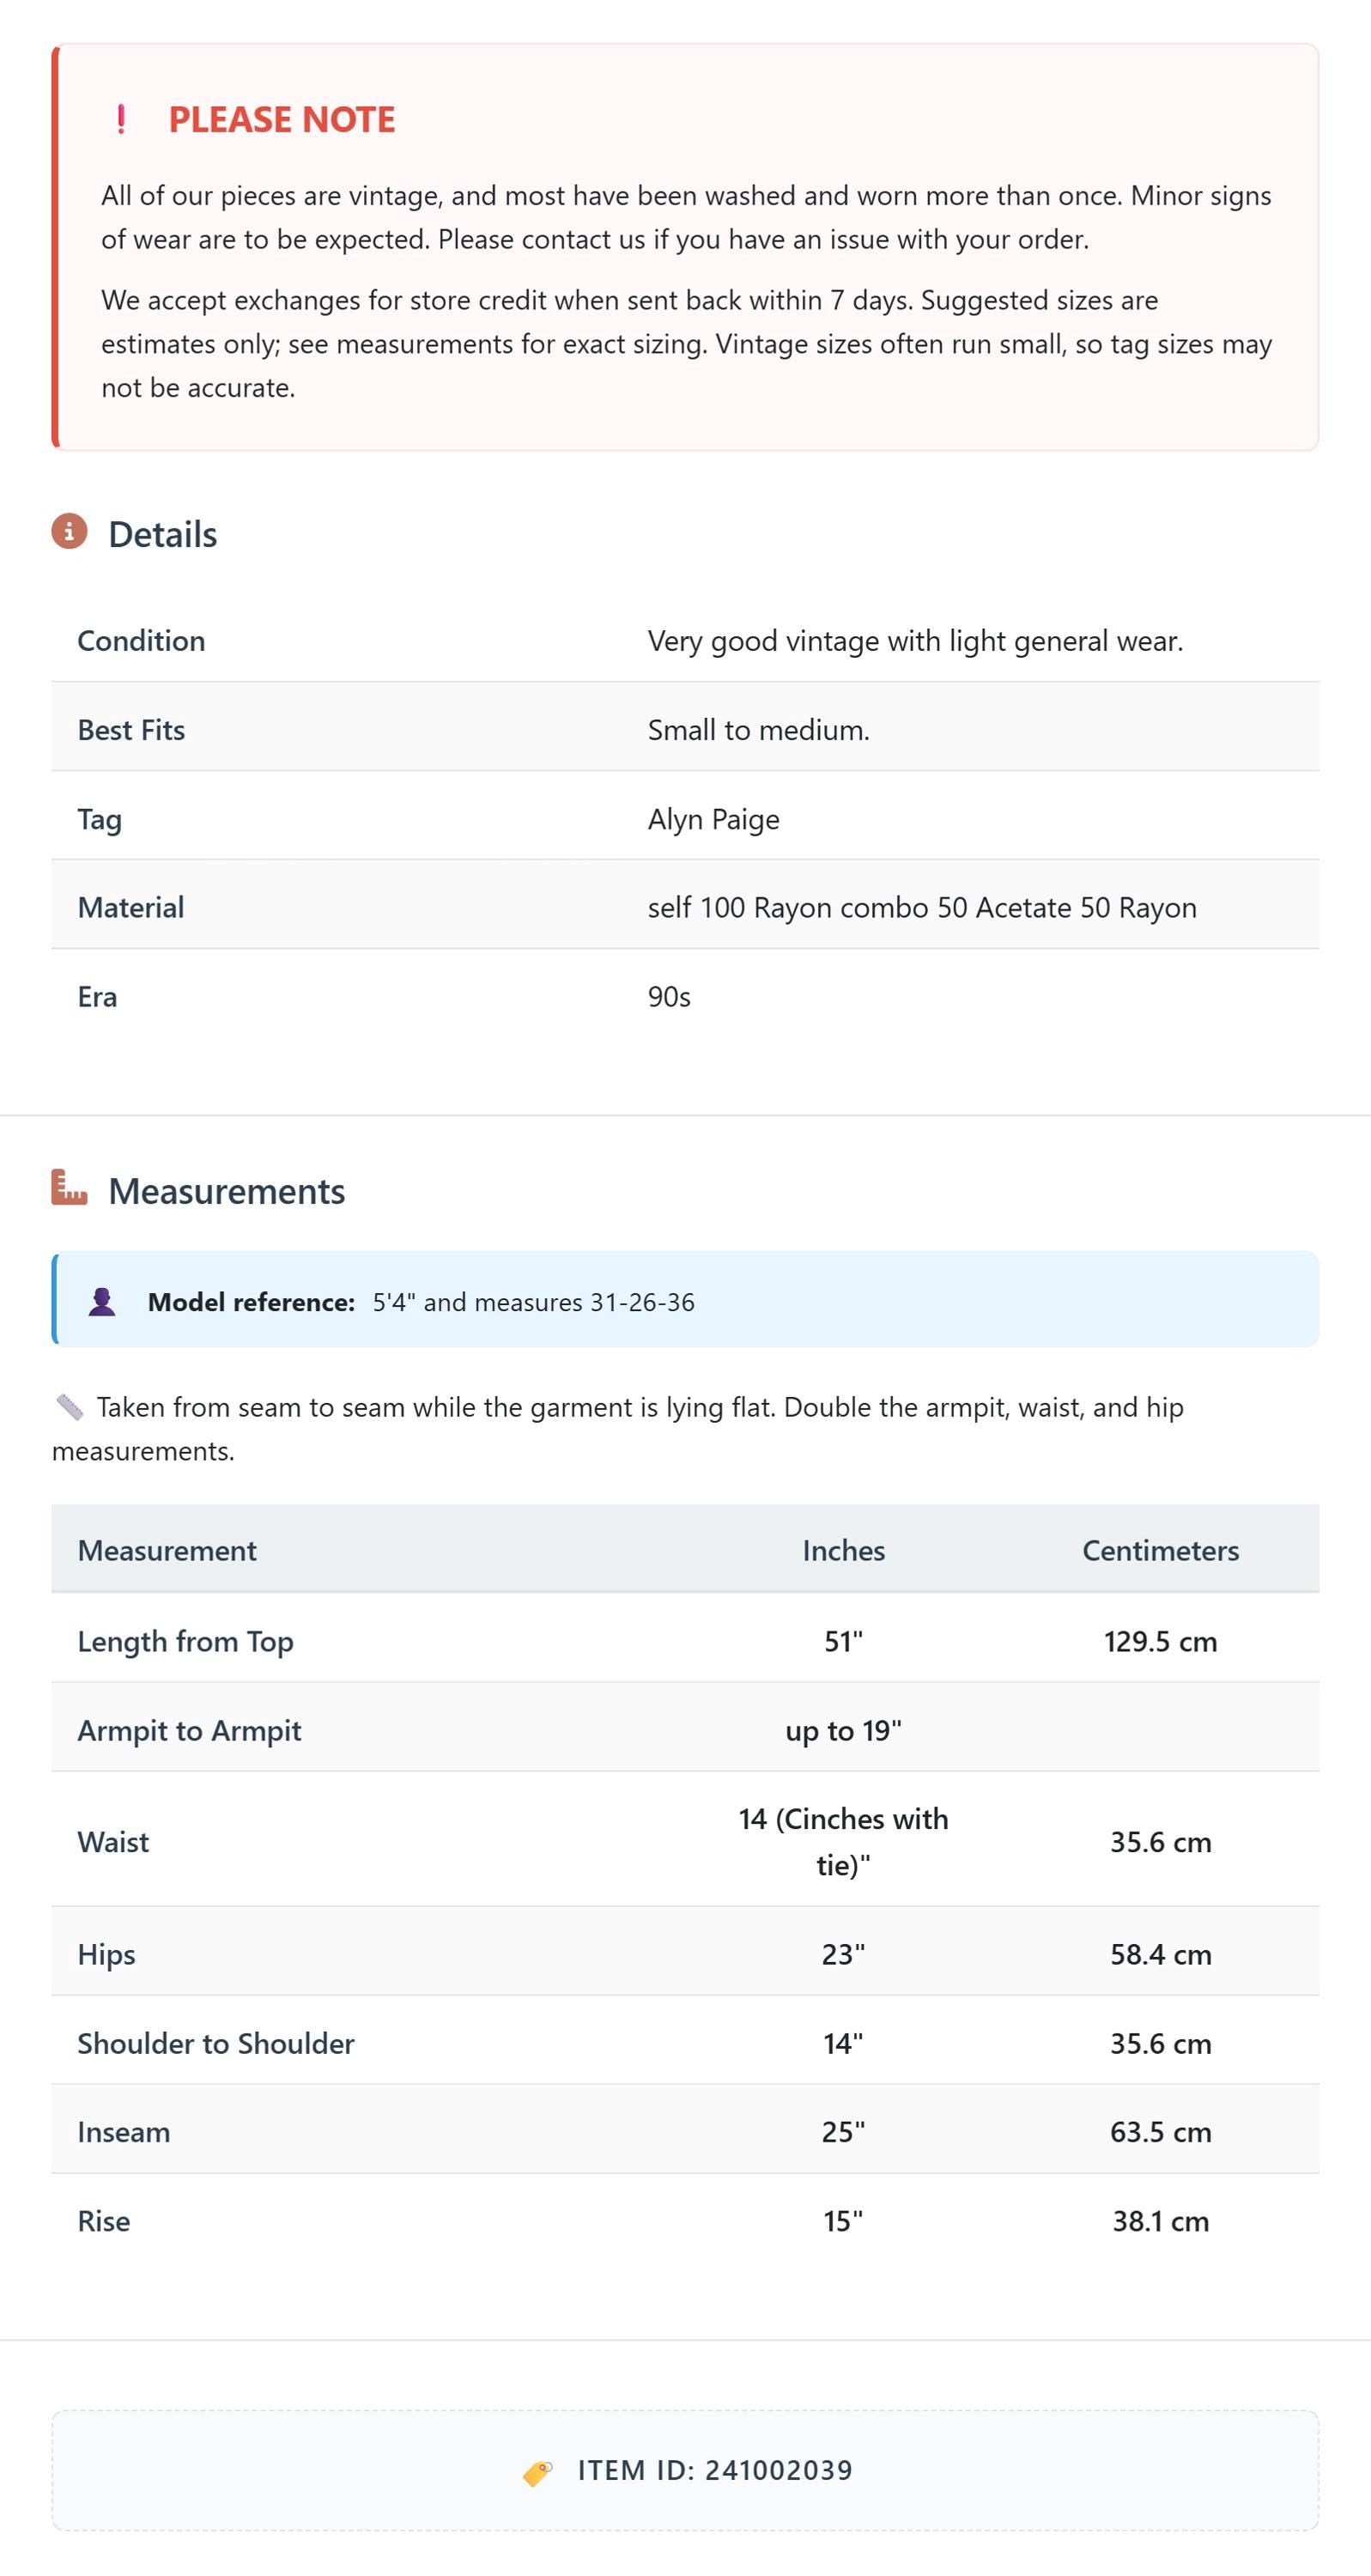This screenshot has width=1371, height=2576.
Task: Click the Era value 90s
Action: click(x=669, y=996)
